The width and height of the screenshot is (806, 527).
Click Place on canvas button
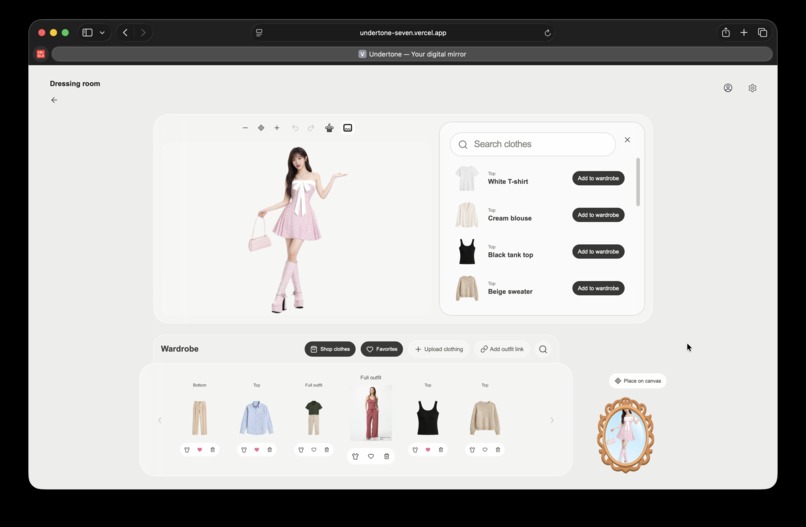point(637,381)
